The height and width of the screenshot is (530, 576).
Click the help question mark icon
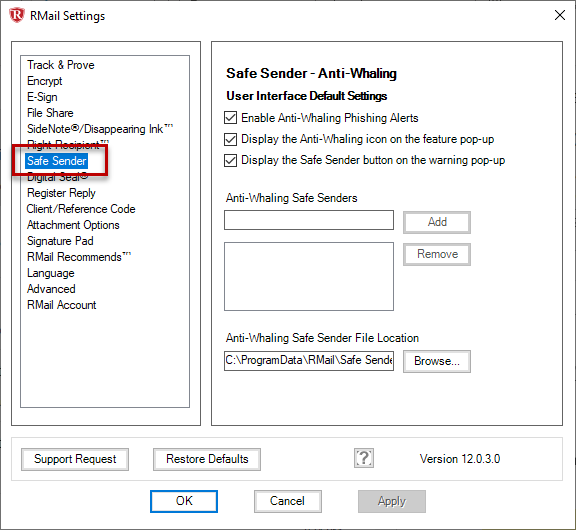click(364, 458)
